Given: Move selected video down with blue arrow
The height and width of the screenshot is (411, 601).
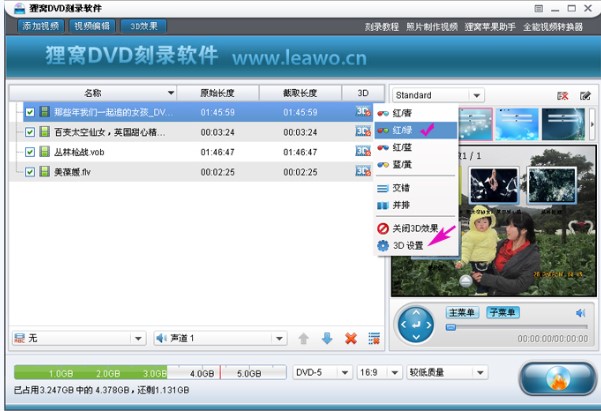Looking at the screenshot, I should (x=326, y=338).
